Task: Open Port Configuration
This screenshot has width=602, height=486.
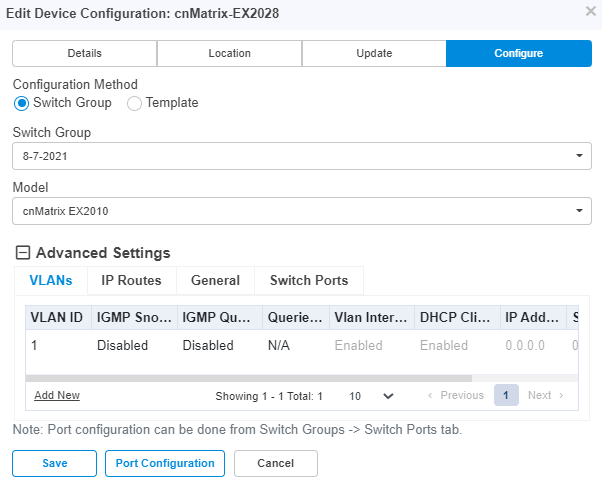Action: click(x=165, y=463)
